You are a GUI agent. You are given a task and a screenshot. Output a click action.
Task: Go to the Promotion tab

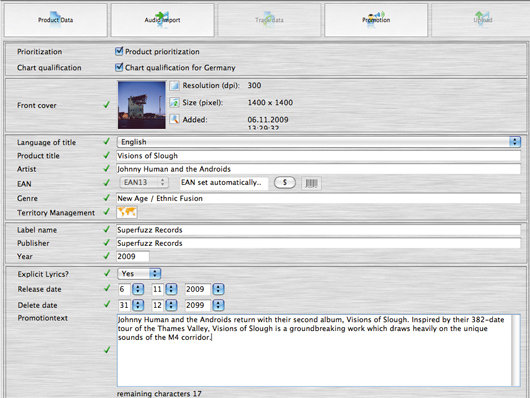click(376, 20)
